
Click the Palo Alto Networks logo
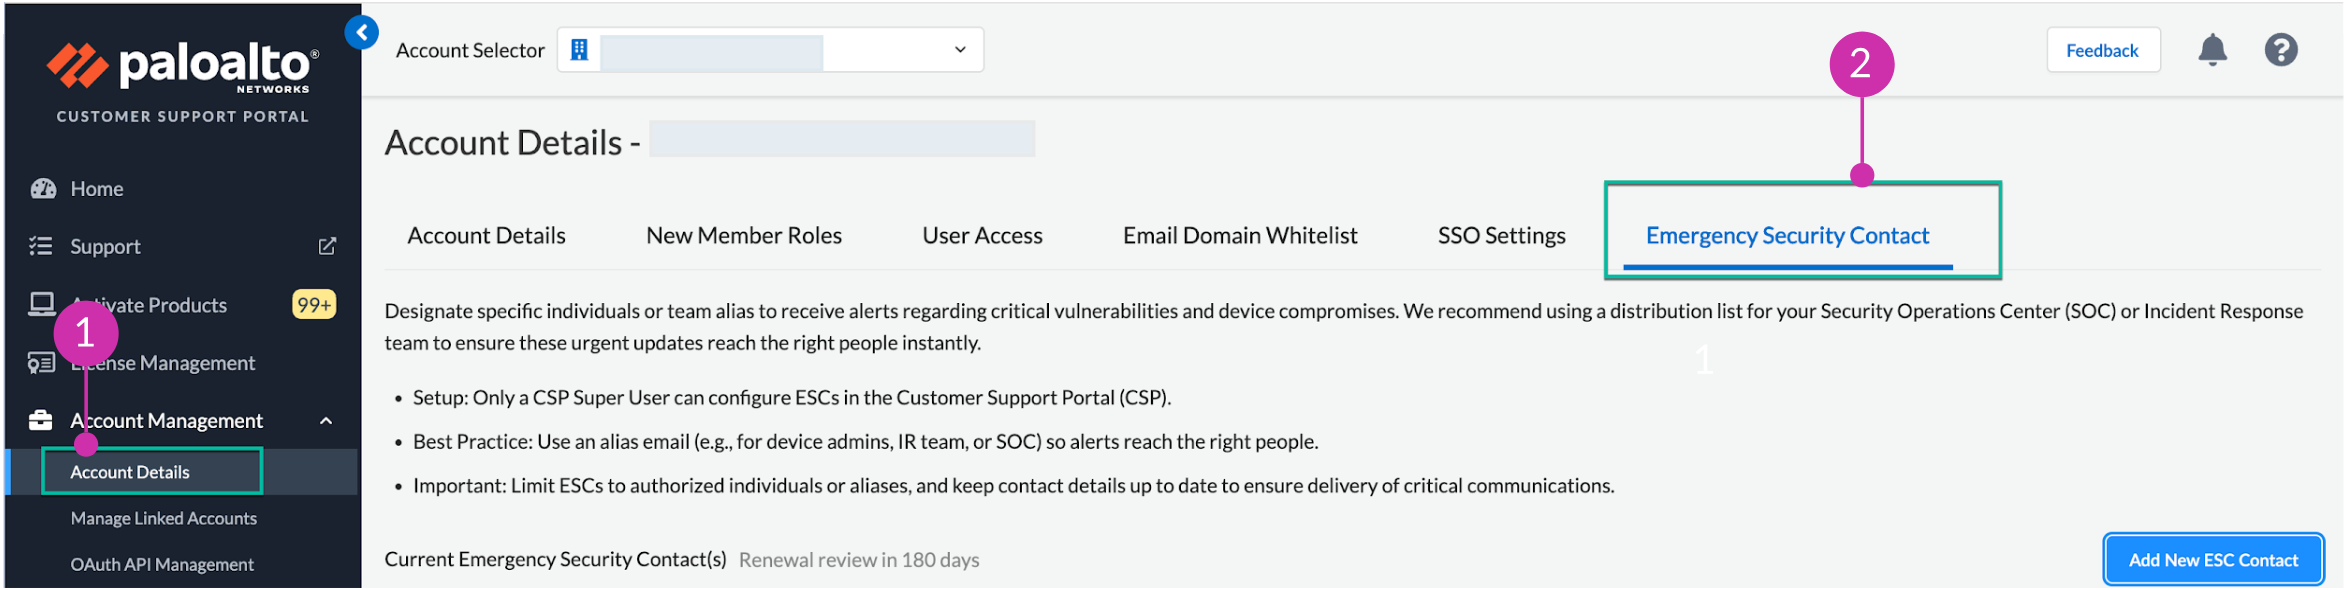coord(182,66)
